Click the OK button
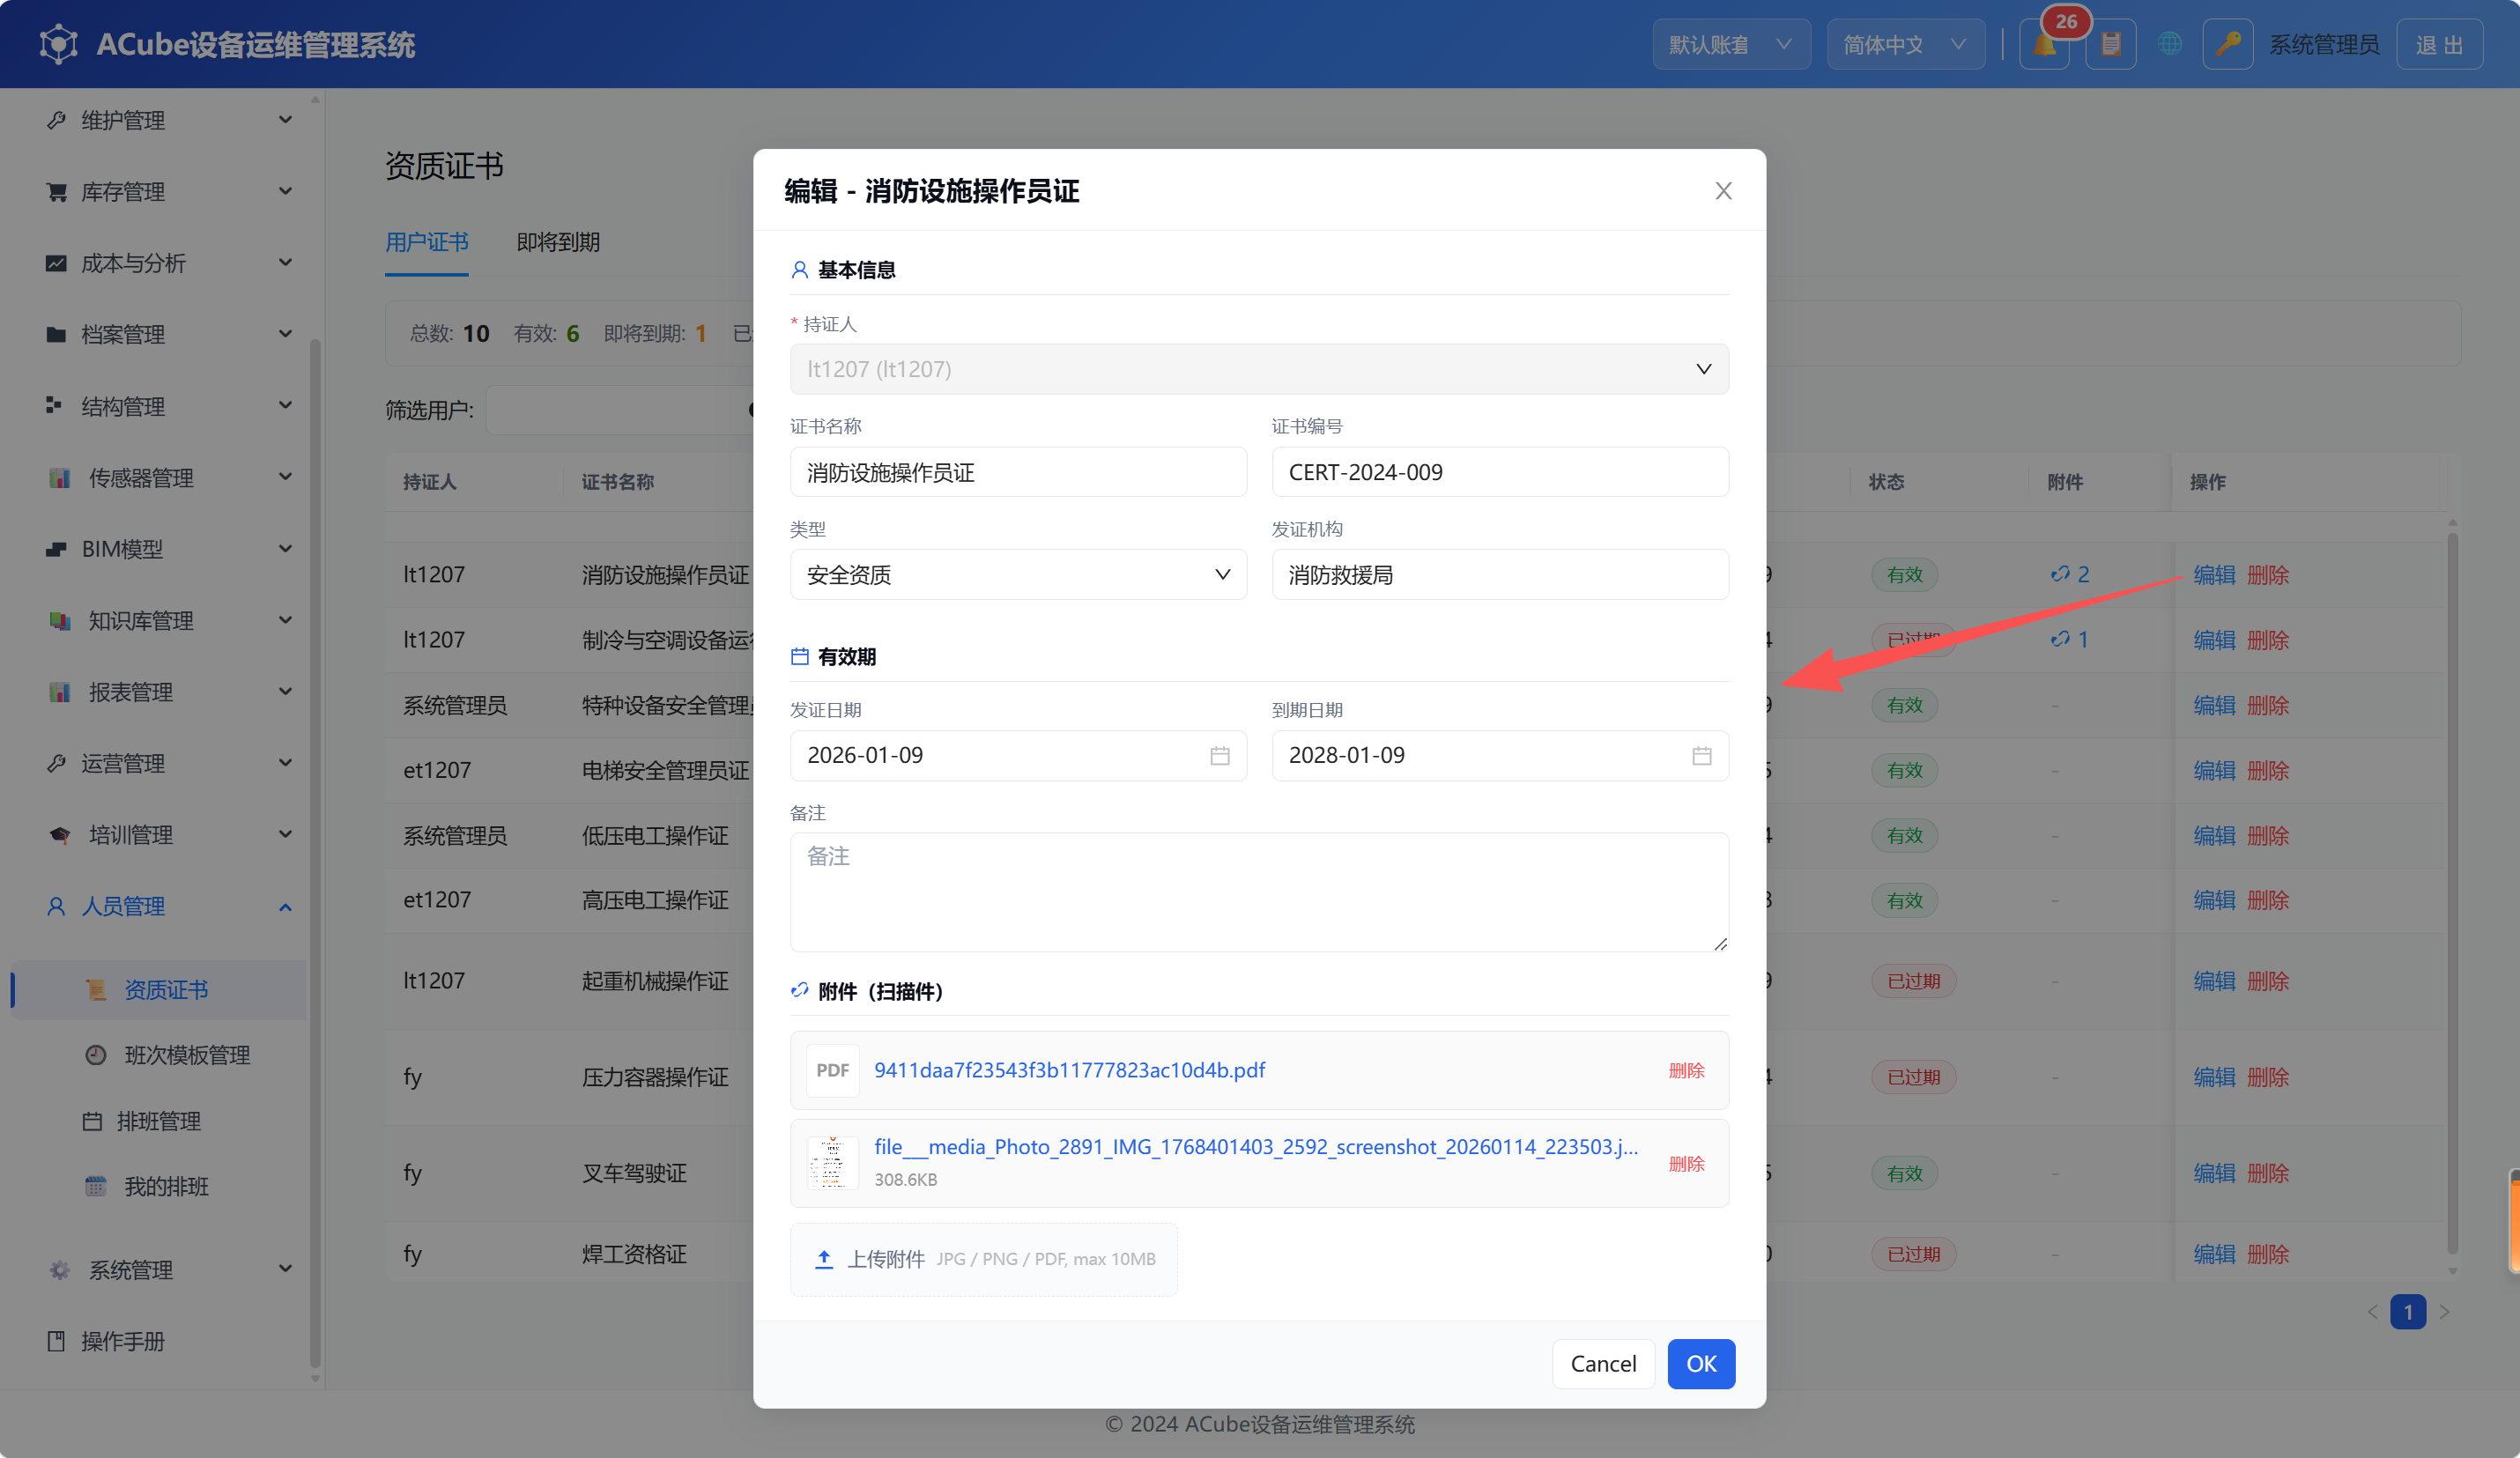 [x=1701, y=1364]
